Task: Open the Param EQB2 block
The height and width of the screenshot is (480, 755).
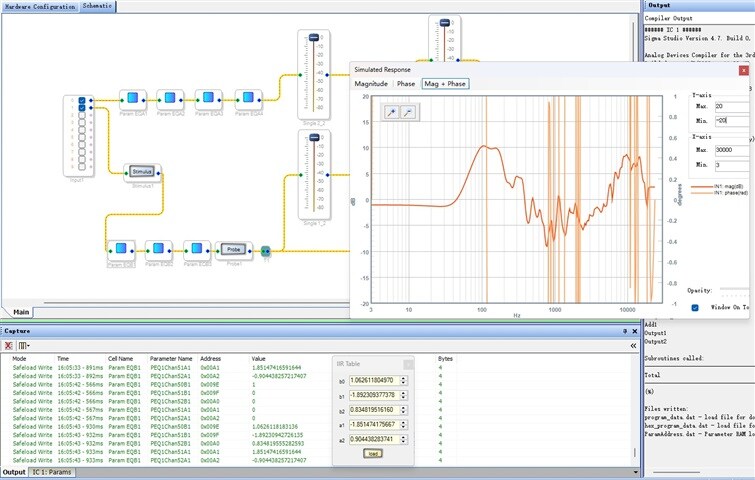Action: 158,250
